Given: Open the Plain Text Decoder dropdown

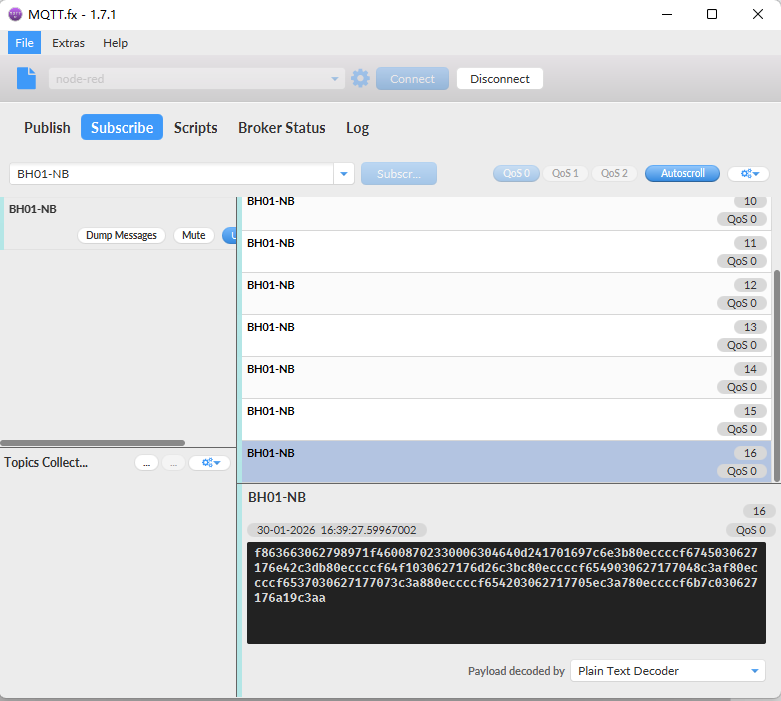Looking at the screenshot, I should pyautogui.click(x=667, y=671).
